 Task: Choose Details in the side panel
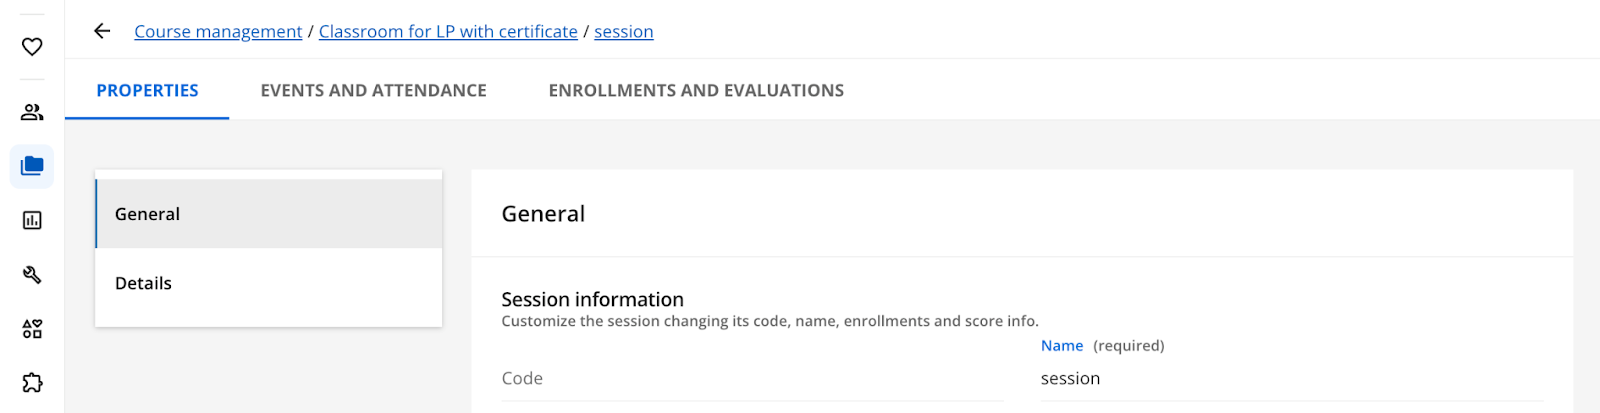tap(268, 283)
